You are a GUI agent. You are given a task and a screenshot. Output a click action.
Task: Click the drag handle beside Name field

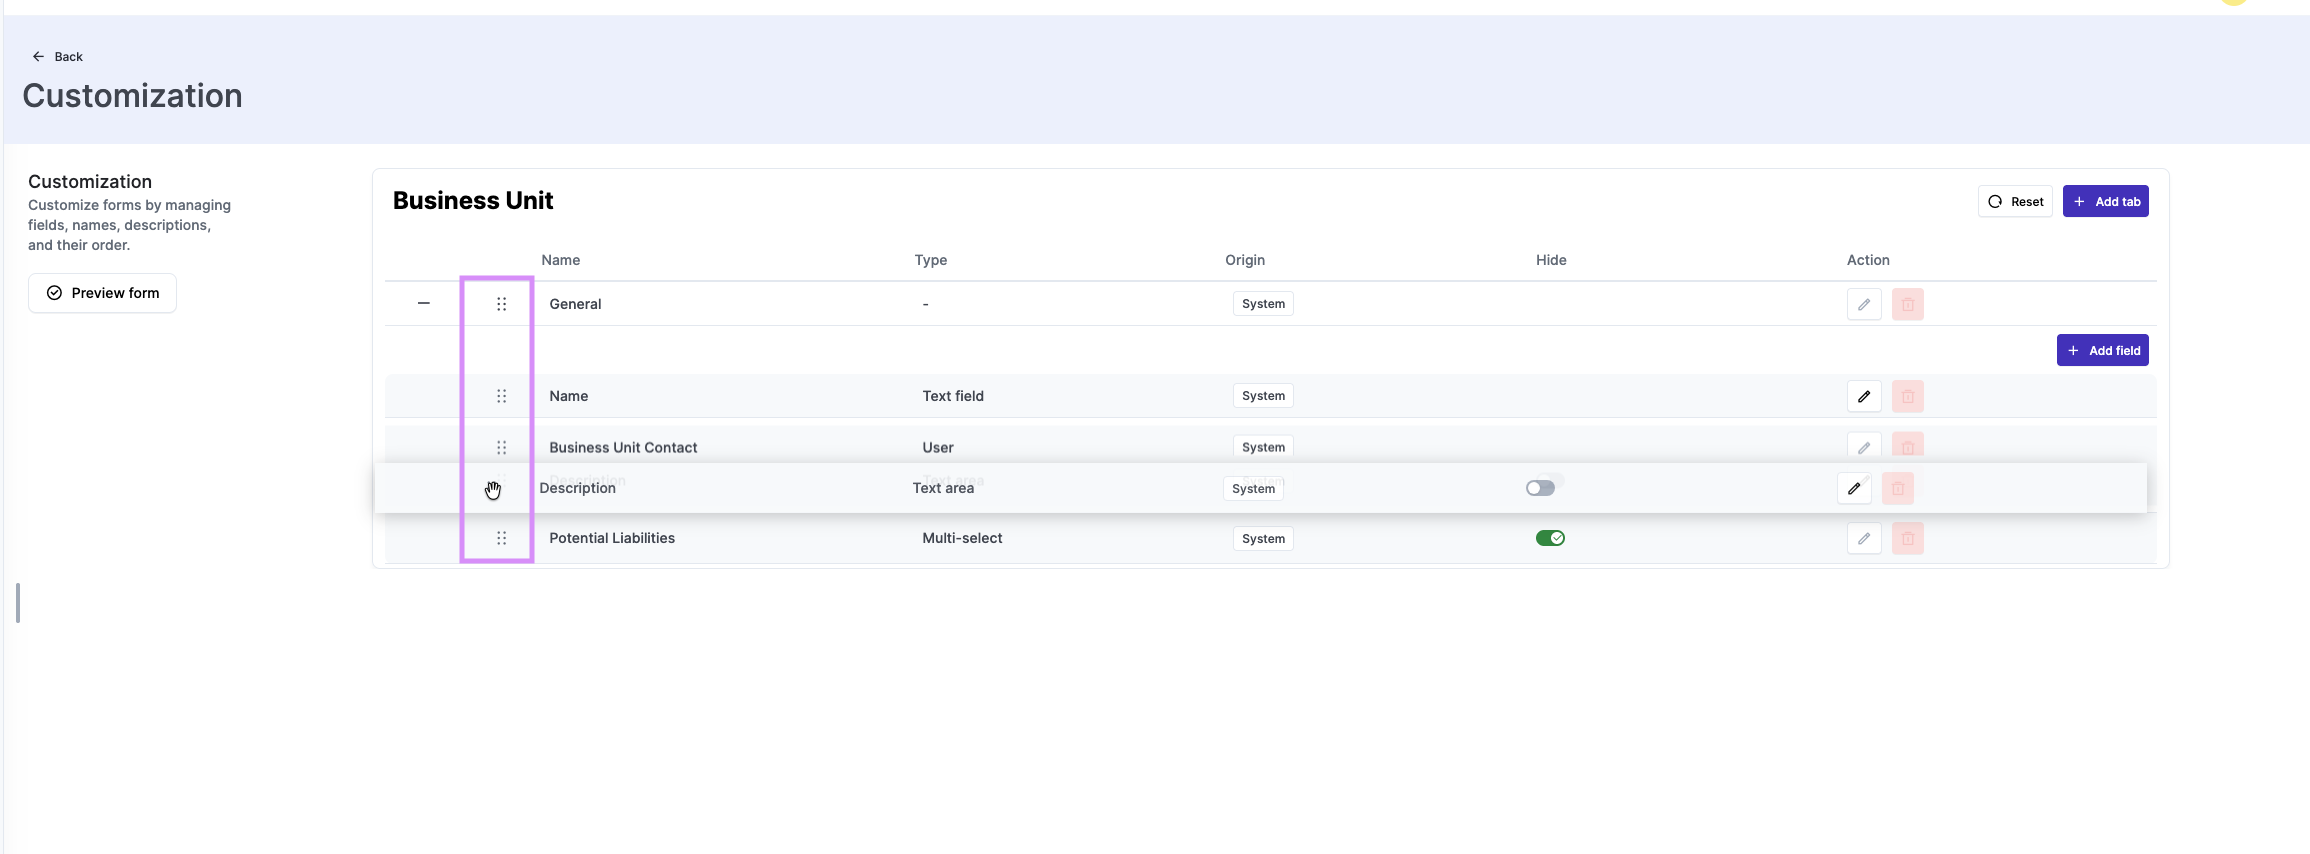pyautogui.click(x=501, y=396)
